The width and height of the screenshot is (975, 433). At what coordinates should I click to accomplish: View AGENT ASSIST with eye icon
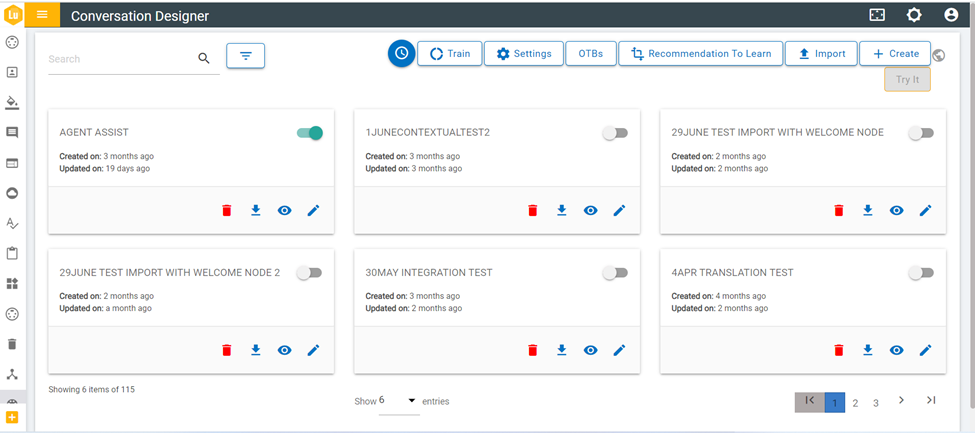(x=284, y=211)
